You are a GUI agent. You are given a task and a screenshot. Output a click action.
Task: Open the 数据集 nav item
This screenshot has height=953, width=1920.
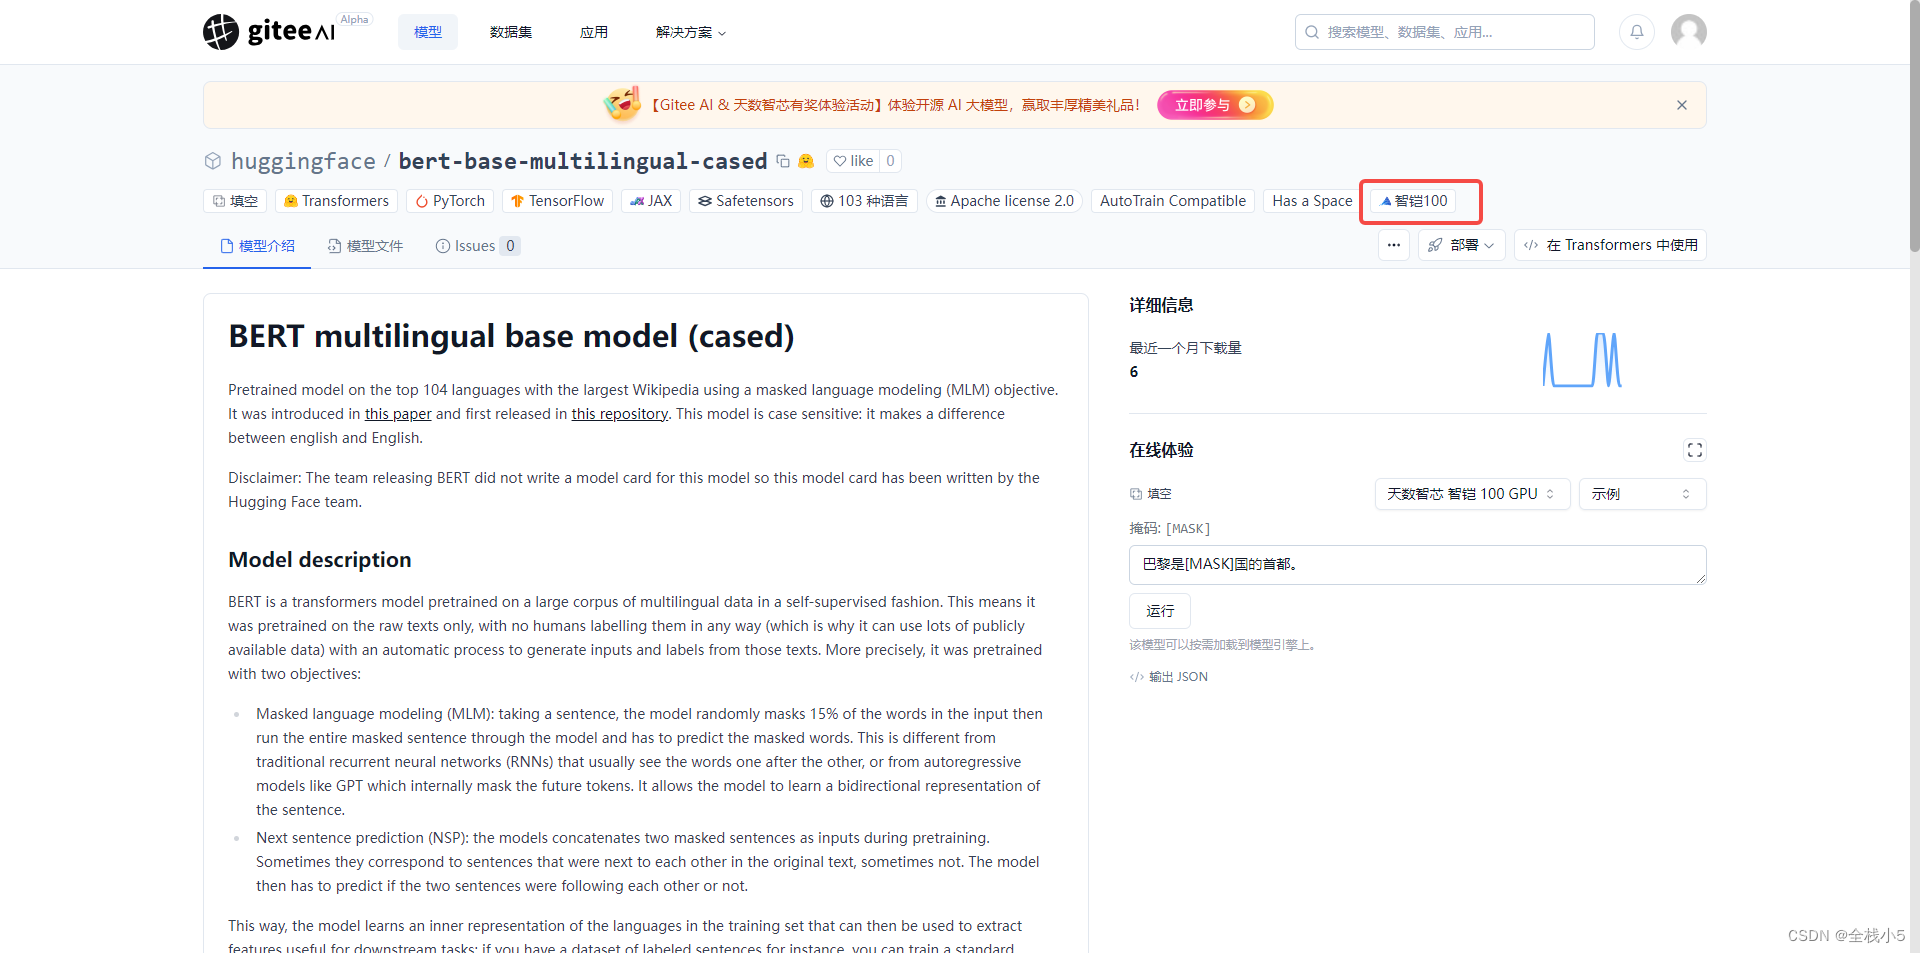[x=511, y=32]
